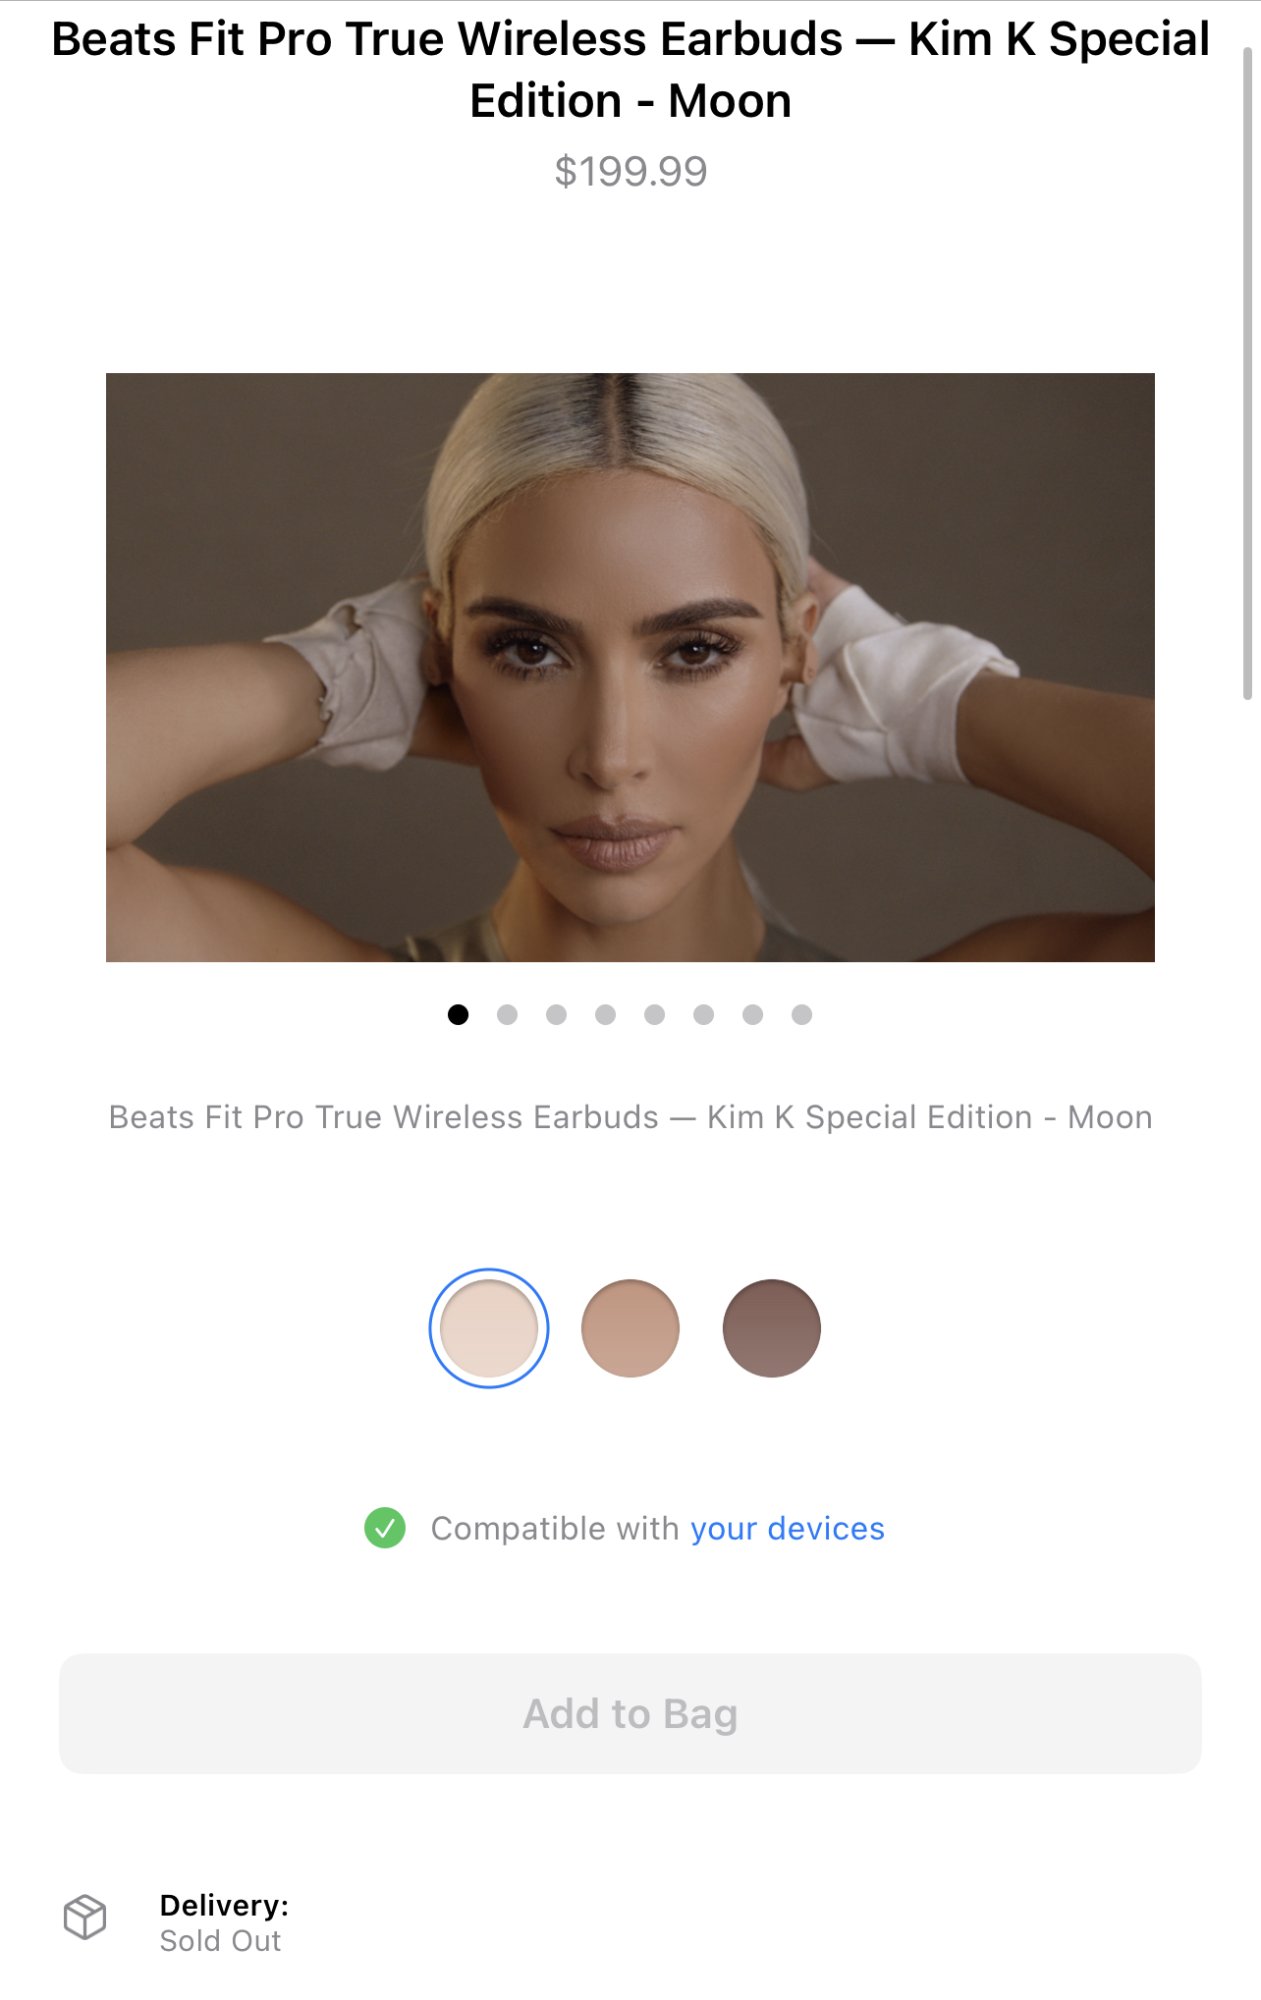Go to the first gallery page dot
Screen dimensions: 1261x2000
458,1015
